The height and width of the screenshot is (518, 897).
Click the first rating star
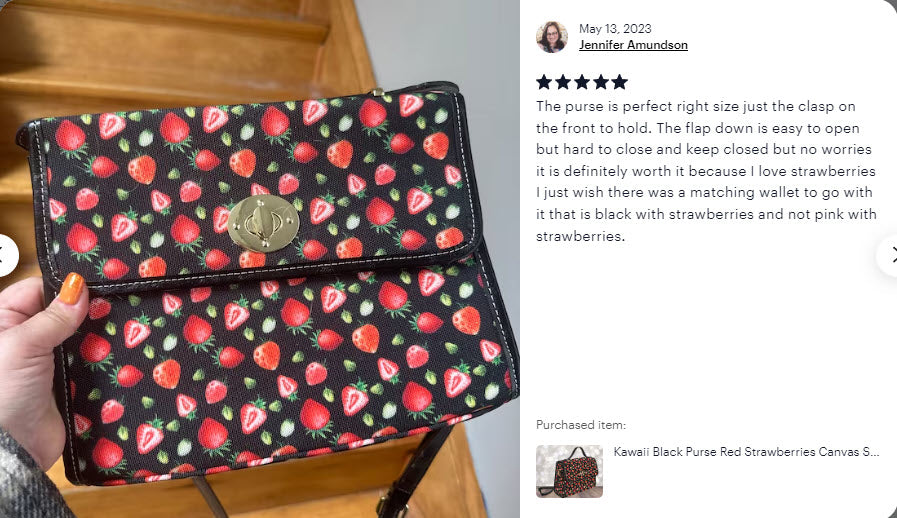[x=544, y=82]
